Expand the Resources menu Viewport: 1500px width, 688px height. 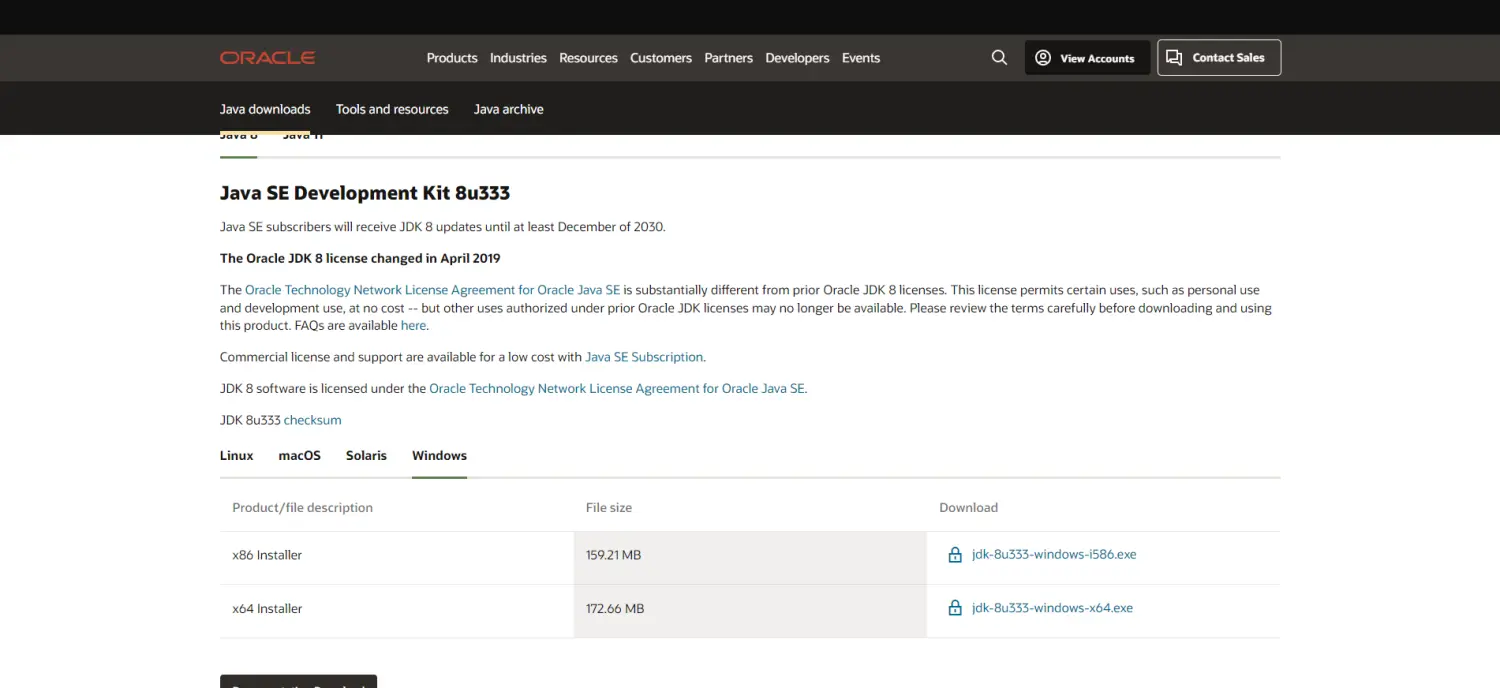tap(588, 58)
